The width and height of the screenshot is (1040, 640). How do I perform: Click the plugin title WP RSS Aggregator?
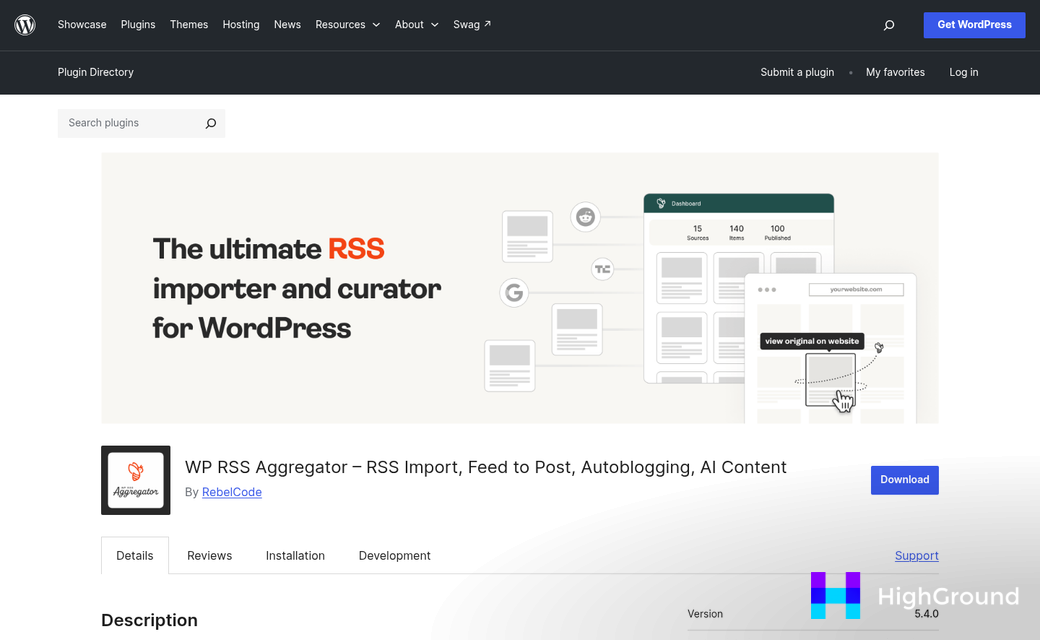[486, 467]
